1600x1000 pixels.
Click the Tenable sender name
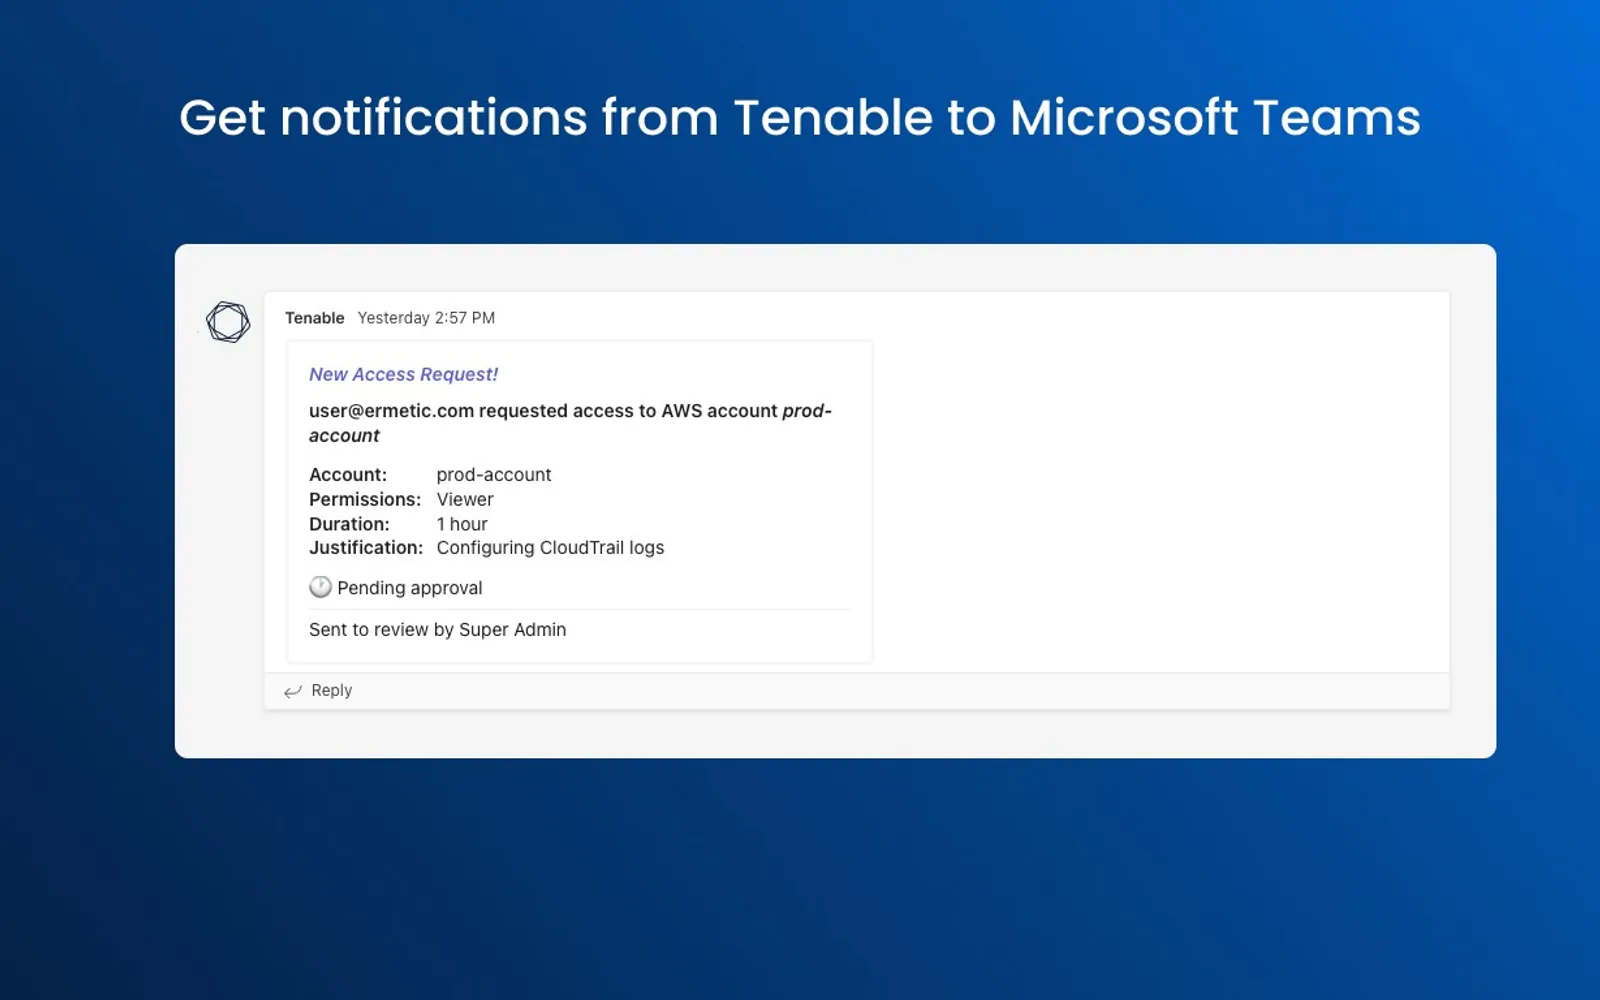(x=315, y=318)
